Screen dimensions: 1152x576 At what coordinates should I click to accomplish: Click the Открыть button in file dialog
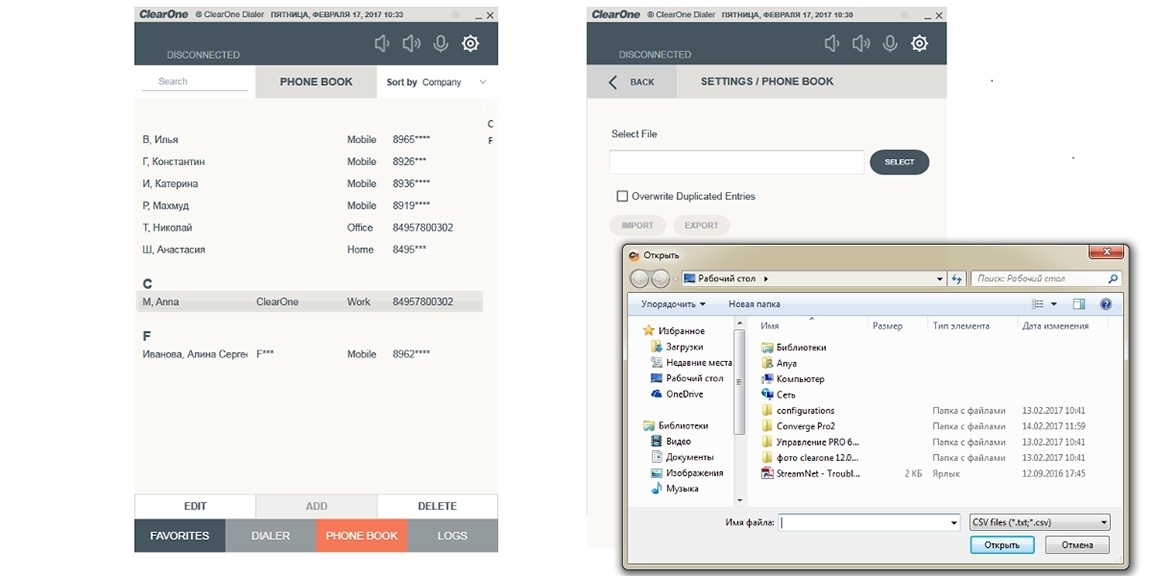(x=1001, y=545)
